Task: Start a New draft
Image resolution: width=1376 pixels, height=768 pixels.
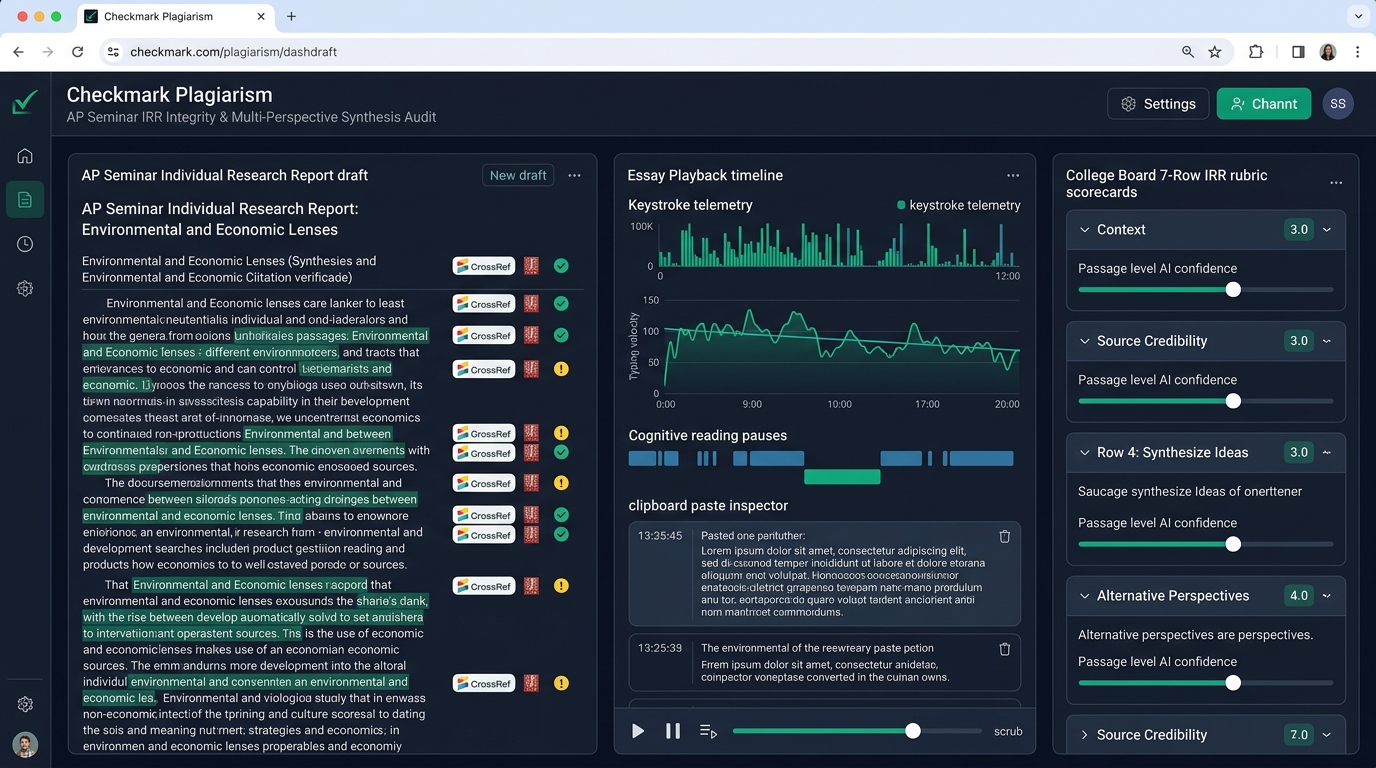Action: pos(518,175)
